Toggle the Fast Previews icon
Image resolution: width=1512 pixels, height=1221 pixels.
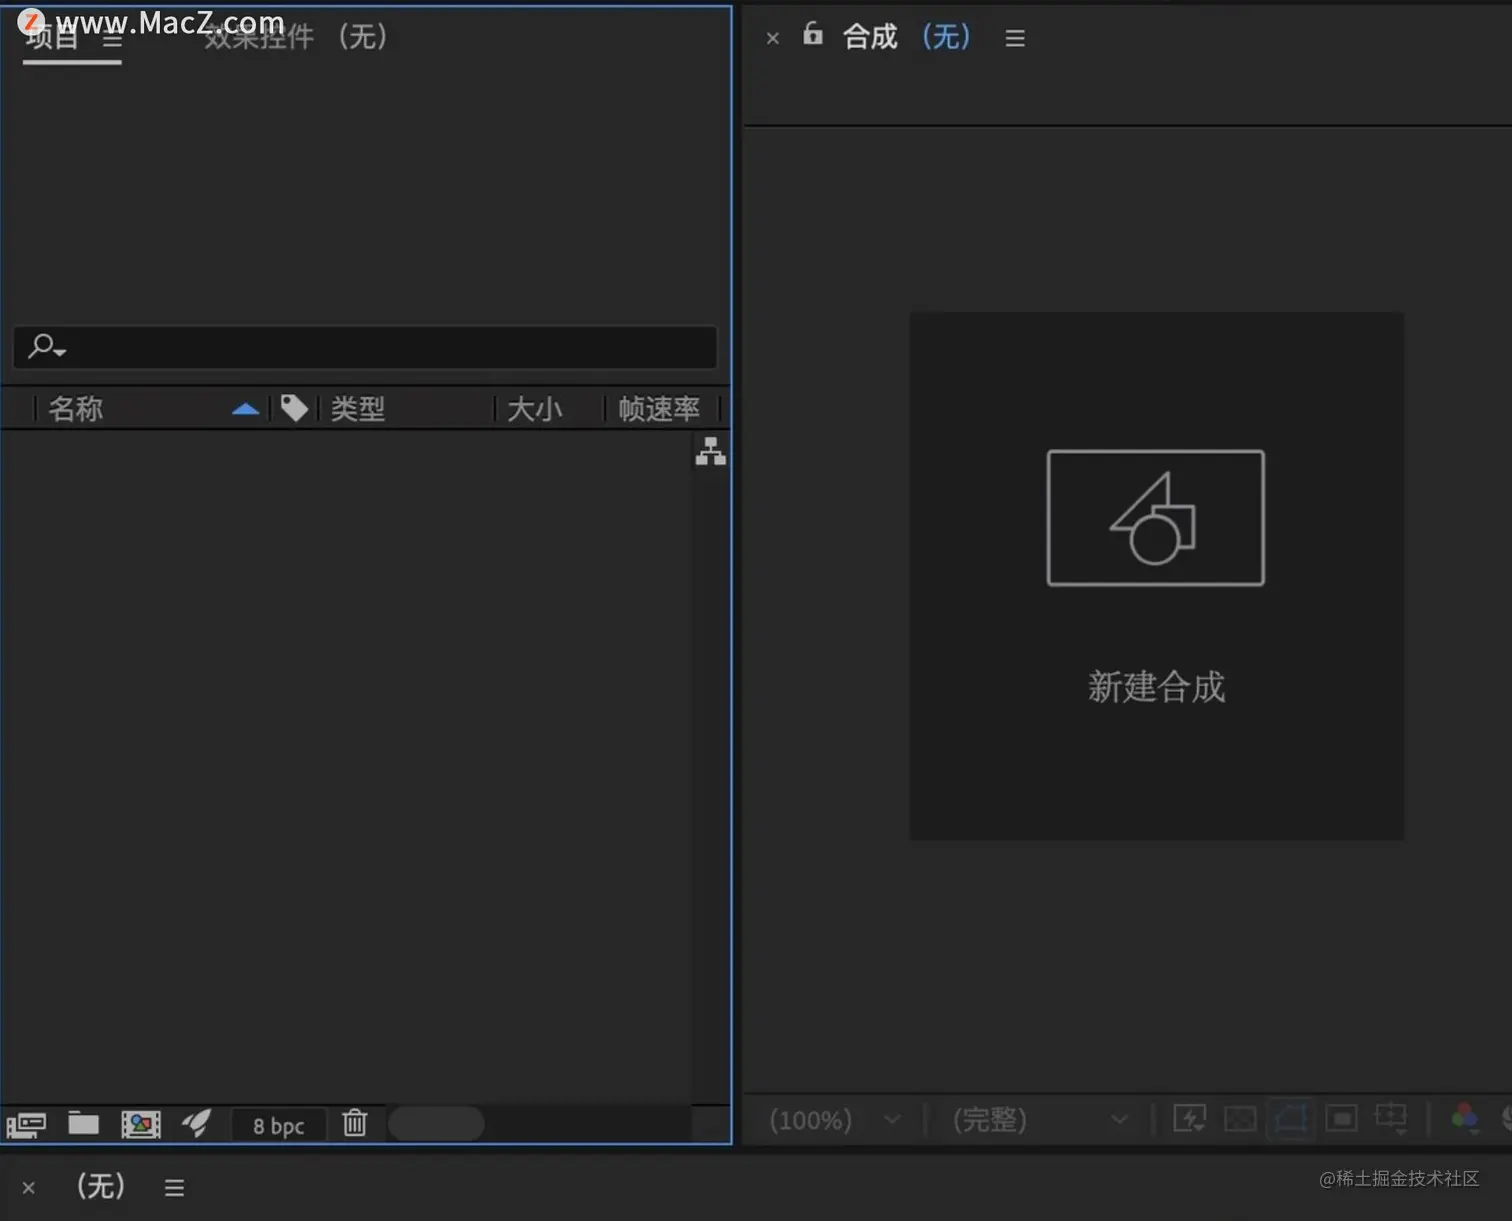[1189, 1118]
